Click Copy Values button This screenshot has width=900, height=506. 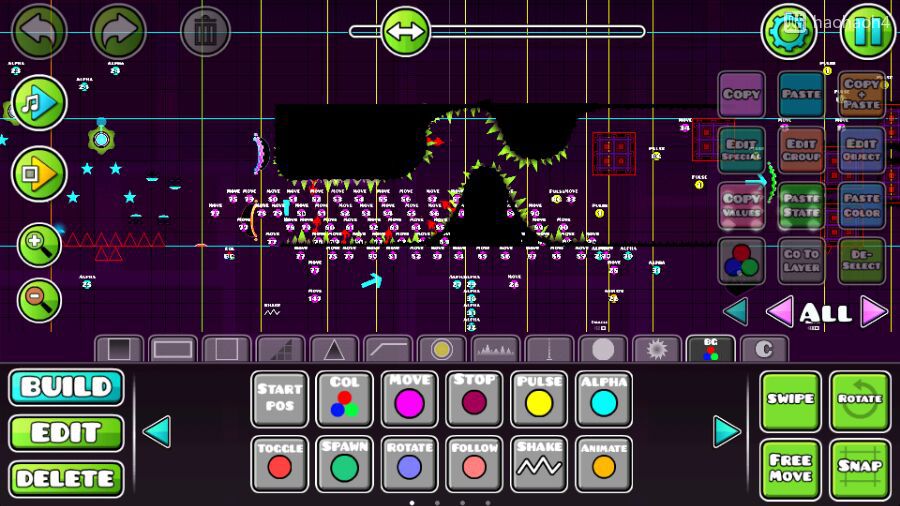coord(741,205)
